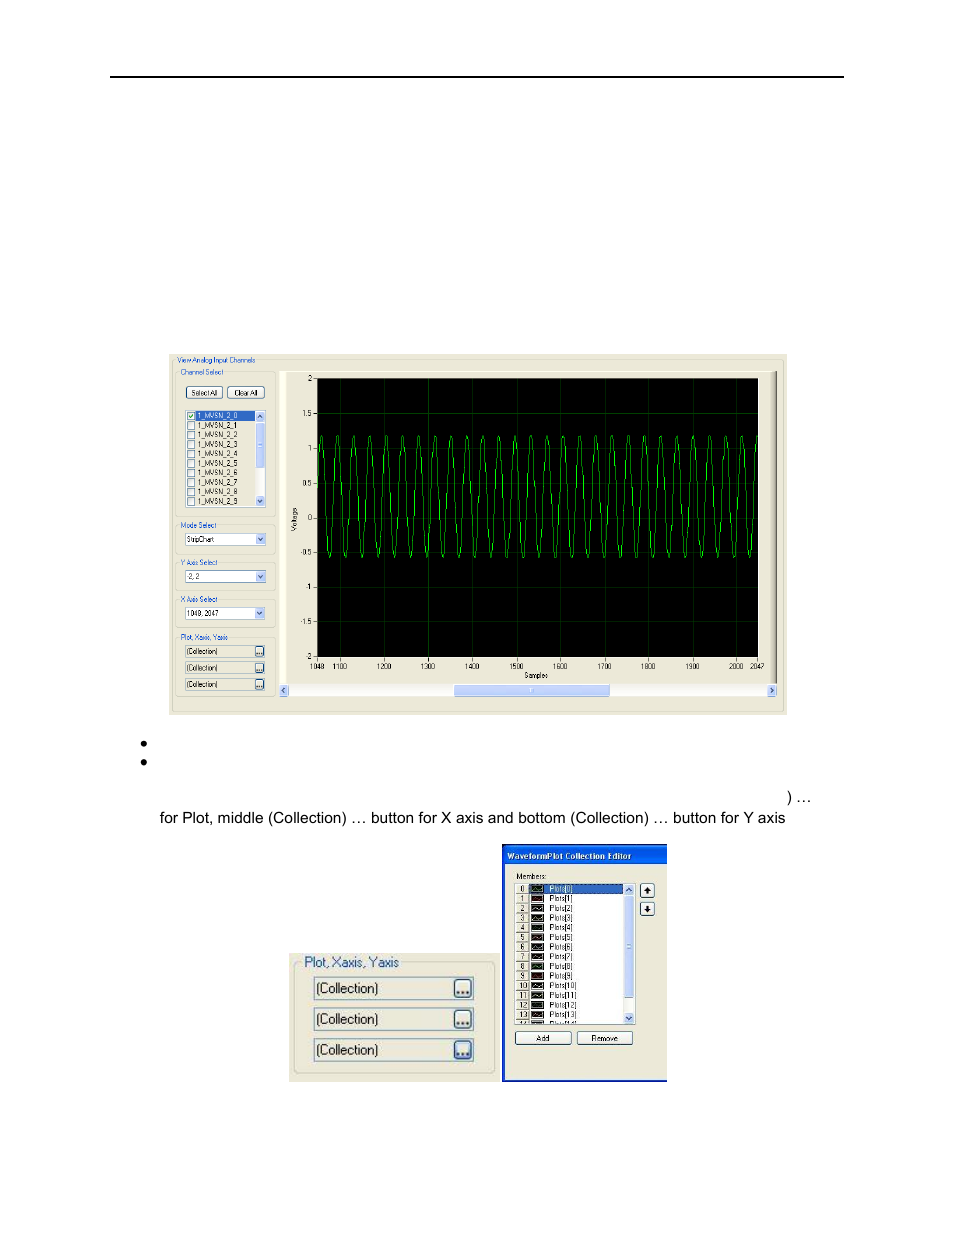954x1235 pixels.
Task: Uncheck channel 1_MVSN_2_0
Action: (x=191, y=416)
